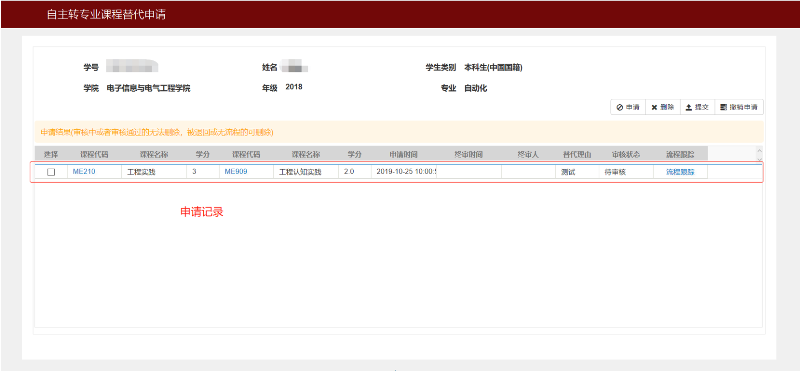Click the table scrollbar up arrow
The height and width of the screenshot is (371, 800).
click(x=759, y=151)
